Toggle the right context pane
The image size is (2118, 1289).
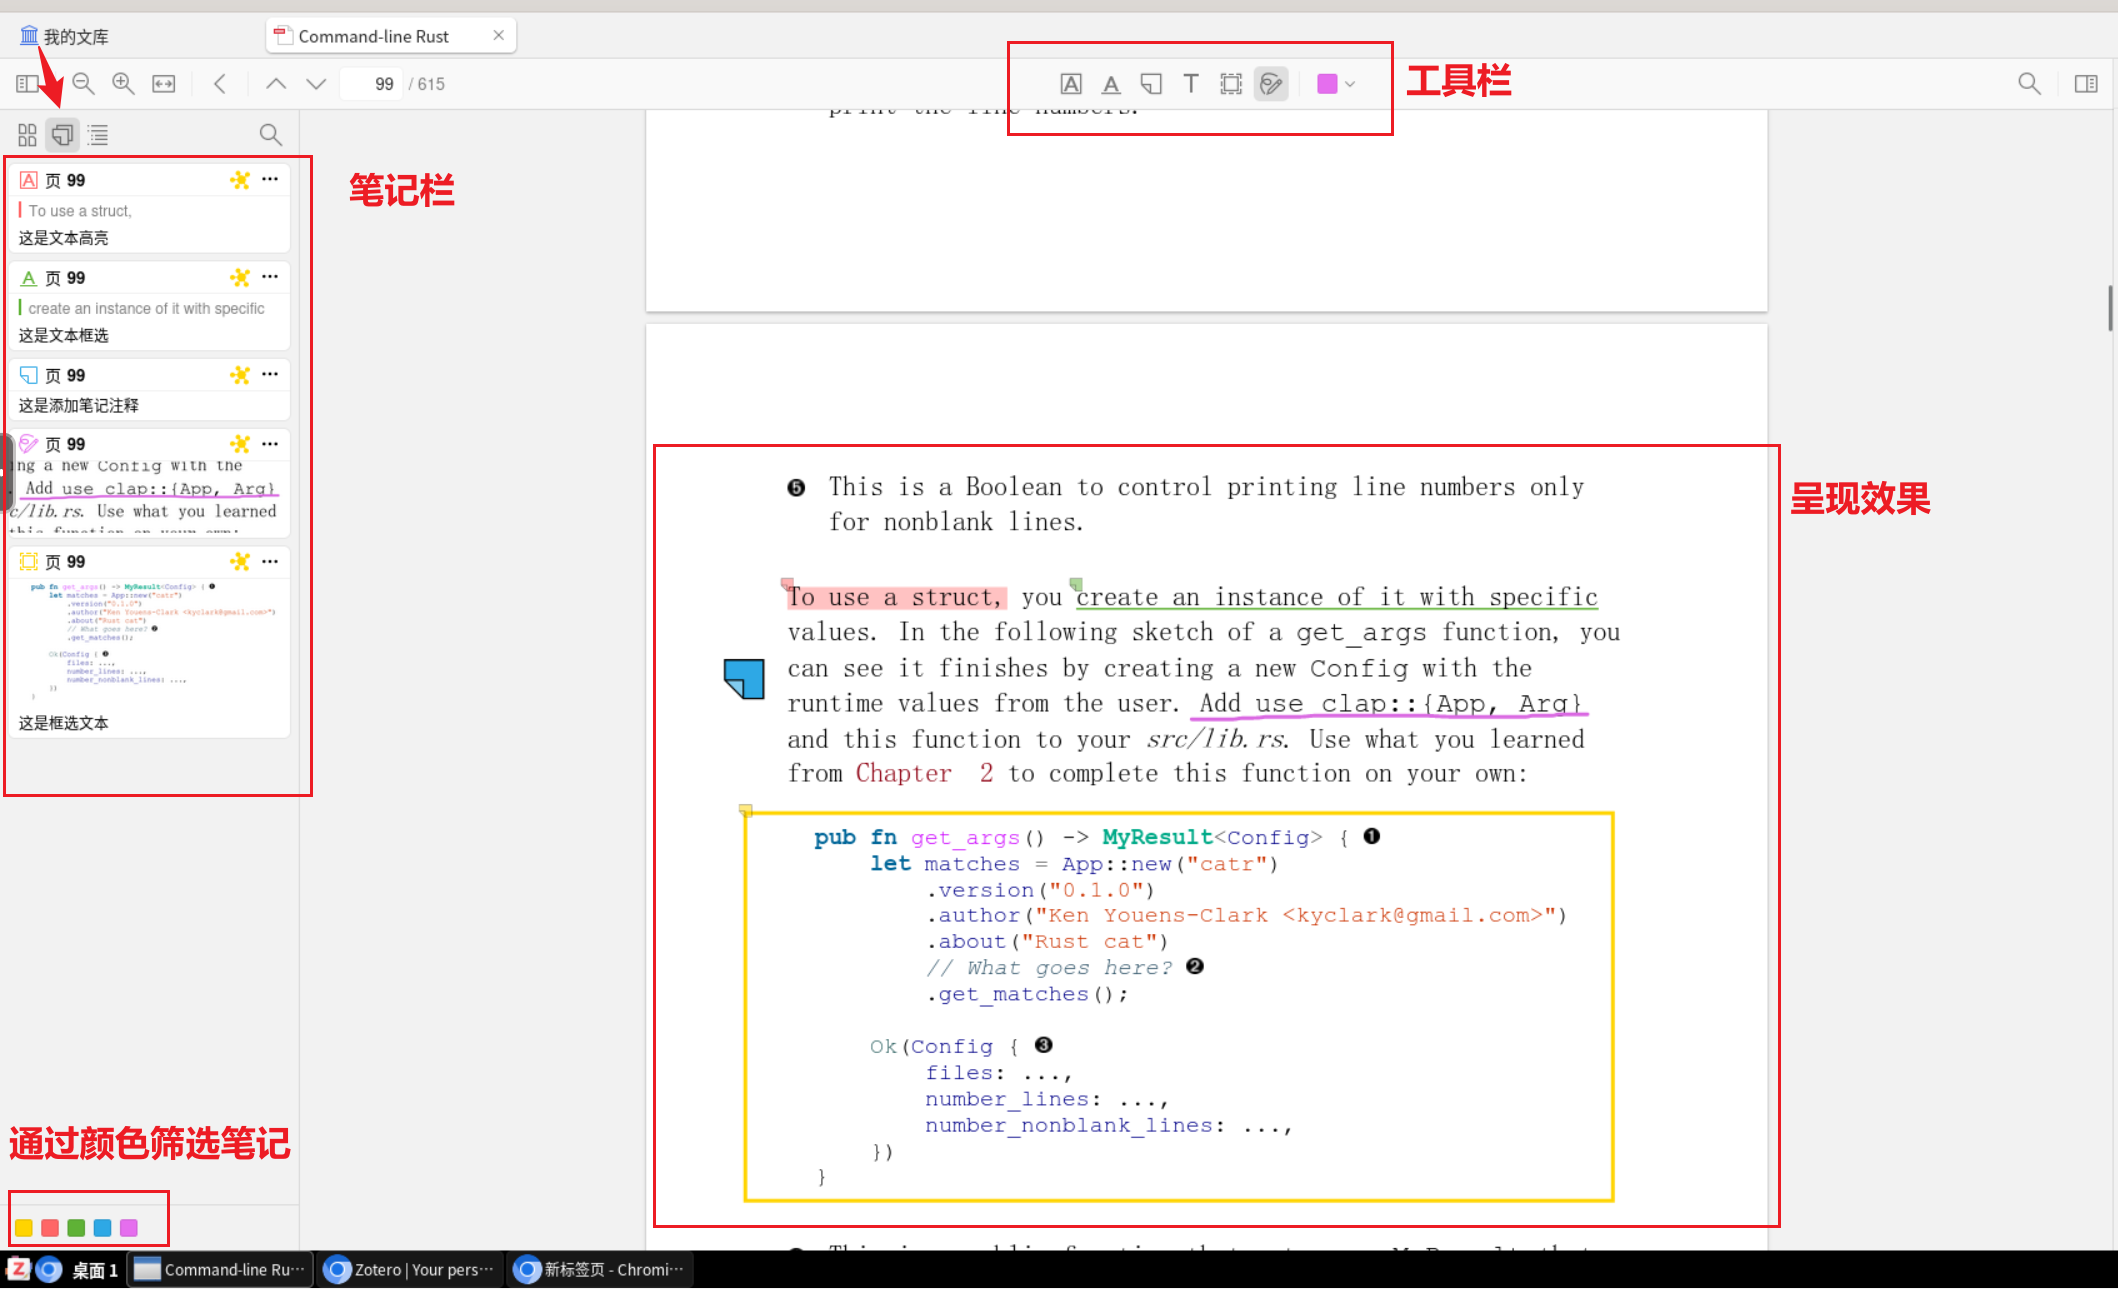2086,84
